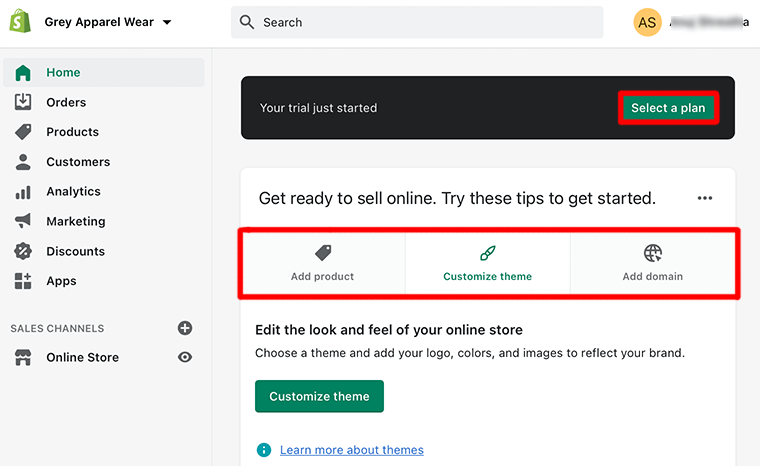Switch to the Customize theme tab
760x466 pixels.
[488, 263]
